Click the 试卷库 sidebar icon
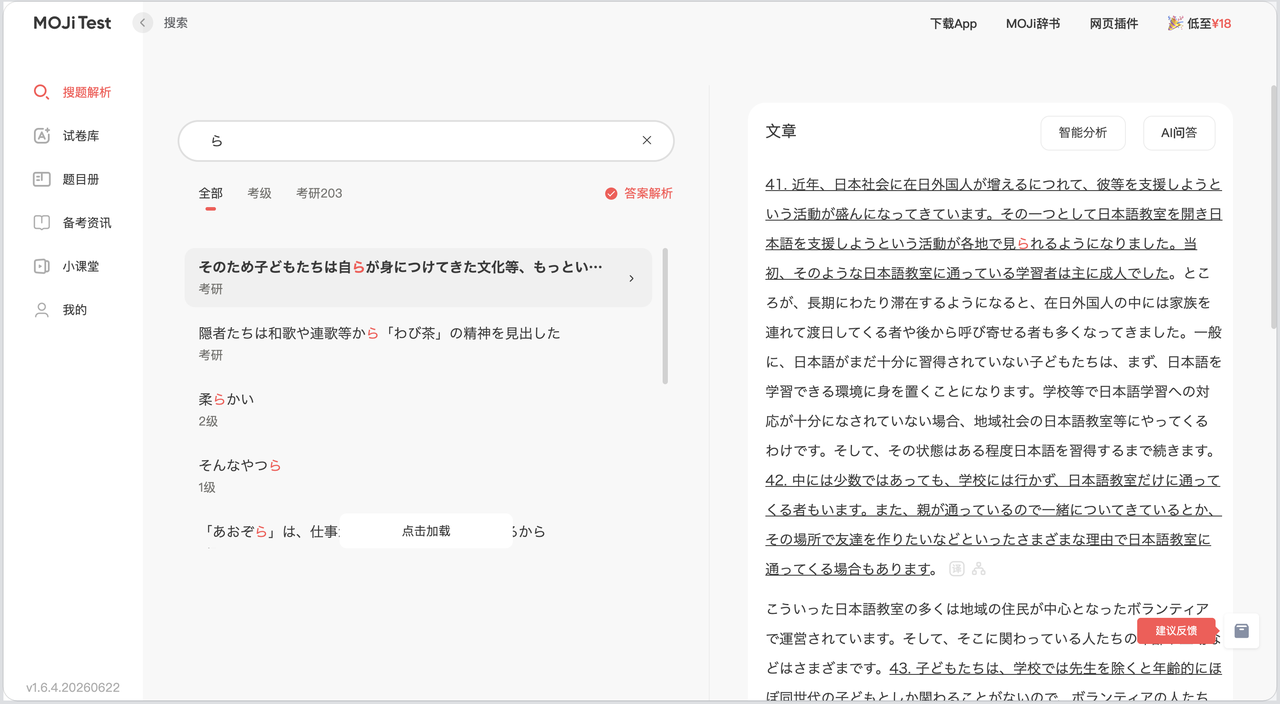Image resolution: width=1280 pixels, height=704 pixels. (41, 136)
